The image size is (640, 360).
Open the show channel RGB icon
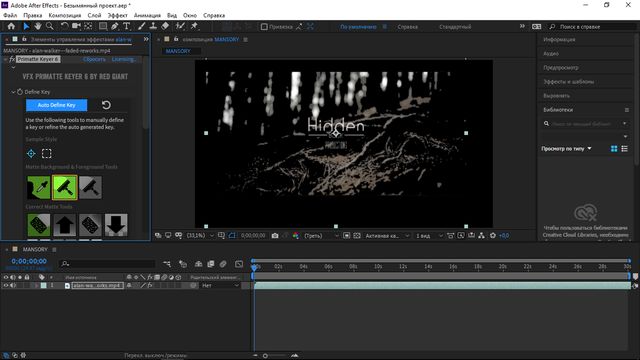pyautogui.click(x=296, y=236)
